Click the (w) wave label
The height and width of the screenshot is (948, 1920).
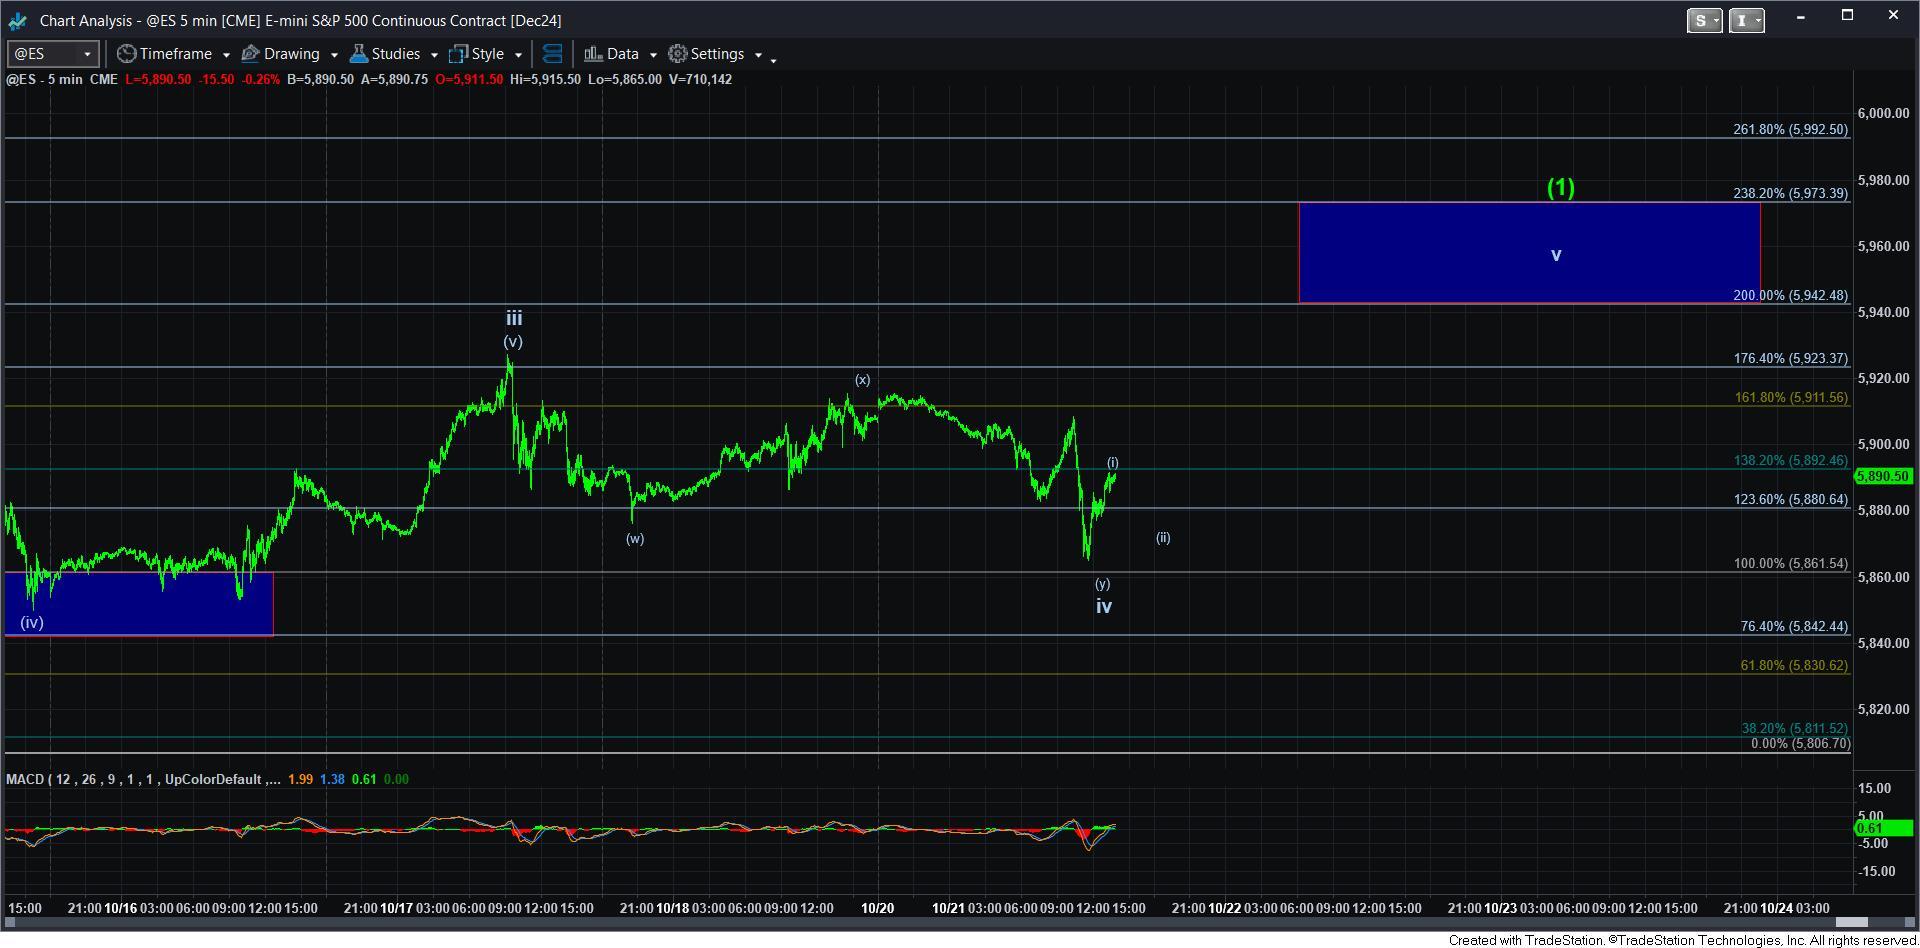click(x=635, y=538)
